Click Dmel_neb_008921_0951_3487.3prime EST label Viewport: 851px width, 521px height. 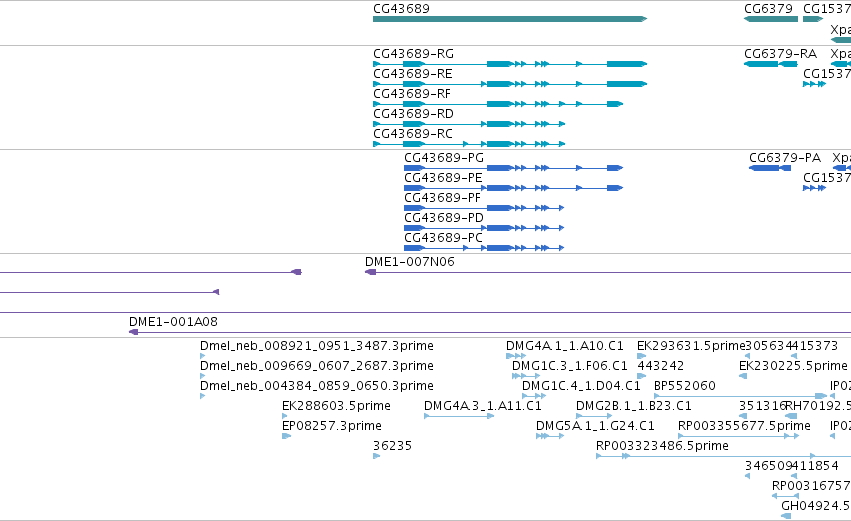click(x=316, y=346)
